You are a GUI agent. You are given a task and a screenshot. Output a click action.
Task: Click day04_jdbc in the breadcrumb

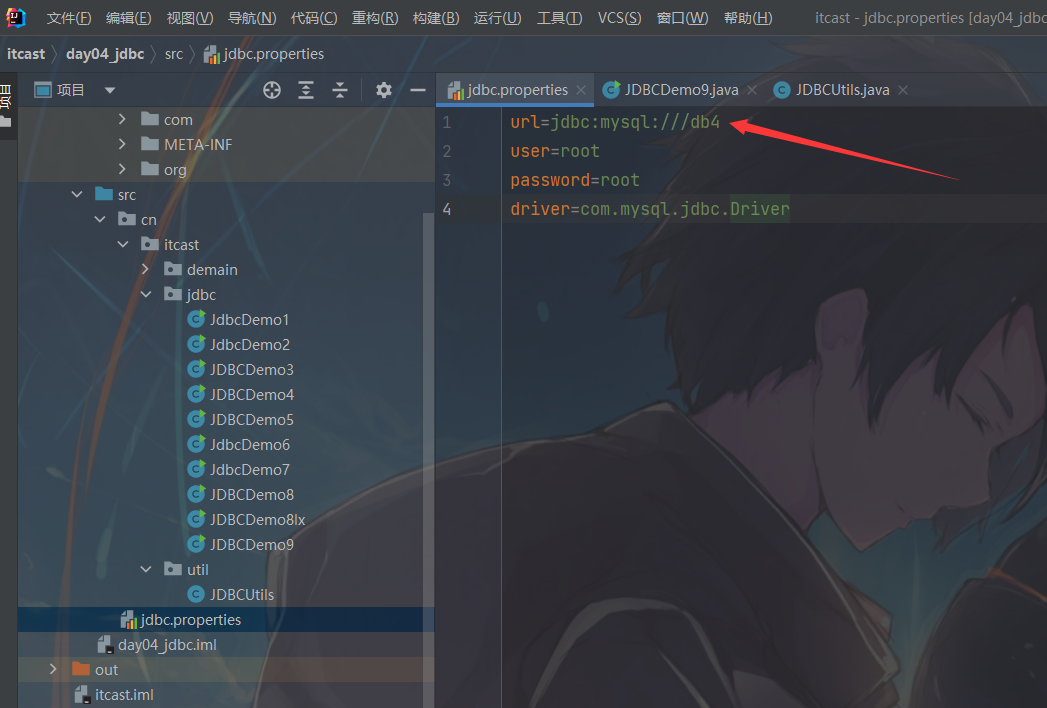coord(105,54)
